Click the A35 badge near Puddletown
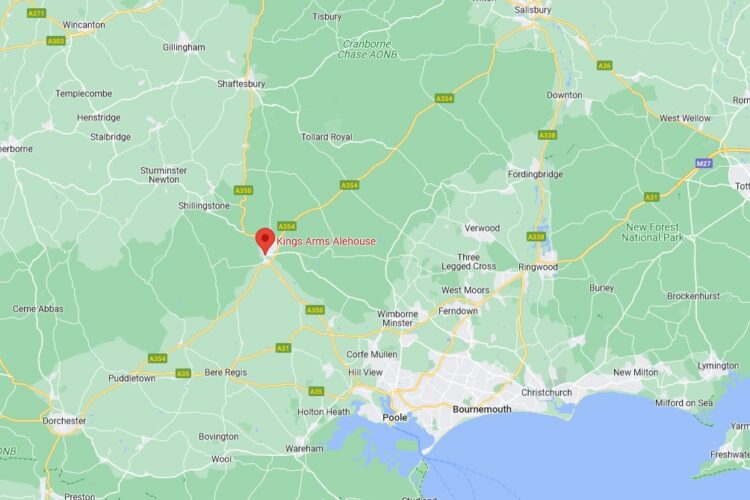750x500 pixels. [183, 373]
